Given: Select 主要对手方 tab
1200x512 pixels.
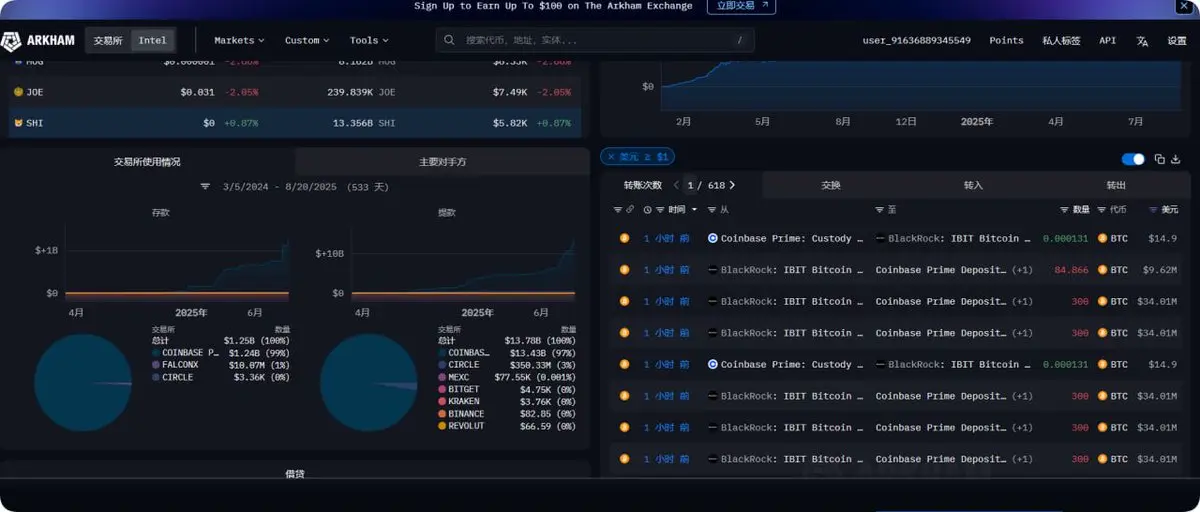Looking at the screenshot, I should point(442,161).
